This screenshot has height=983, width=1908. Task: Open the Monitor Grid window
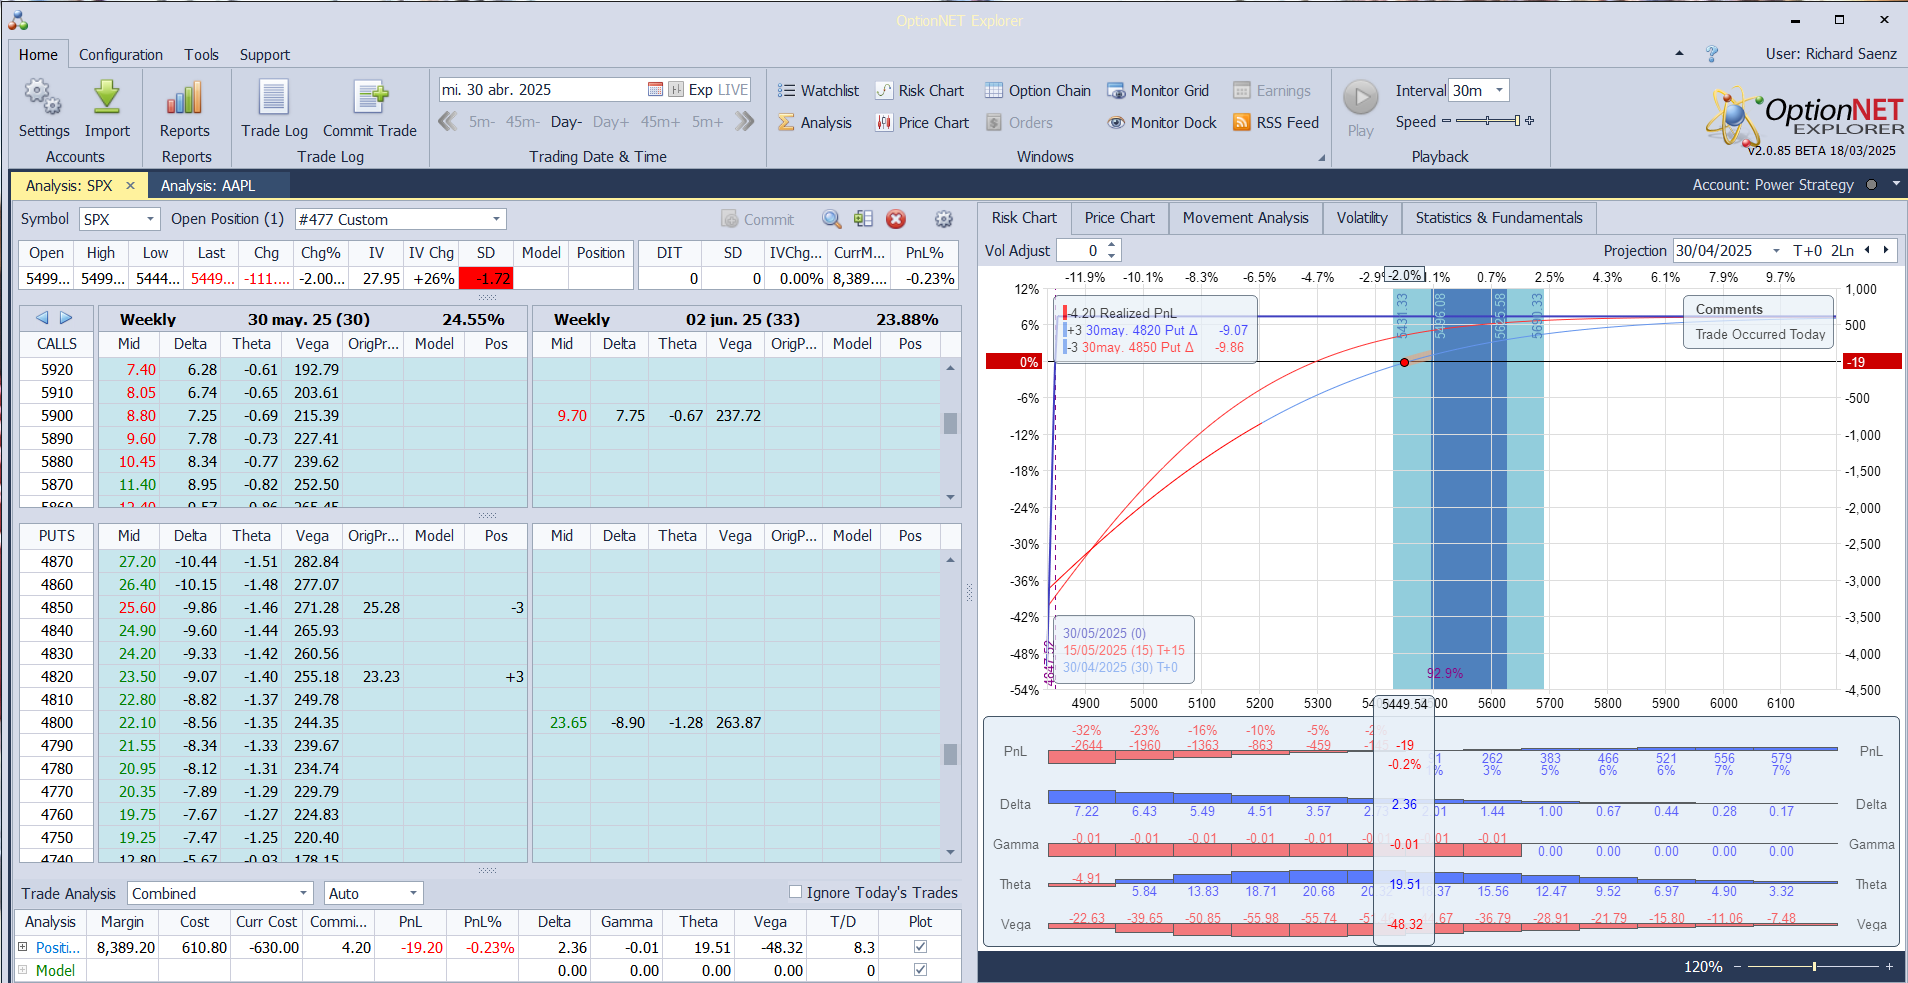coord(1158,91)
